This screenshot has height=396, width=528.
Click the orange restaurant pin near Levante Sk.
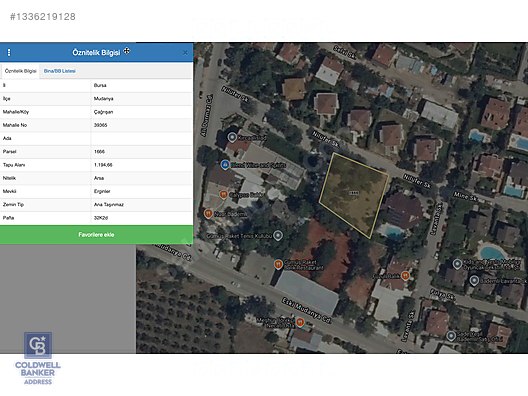tap(405, 276)
